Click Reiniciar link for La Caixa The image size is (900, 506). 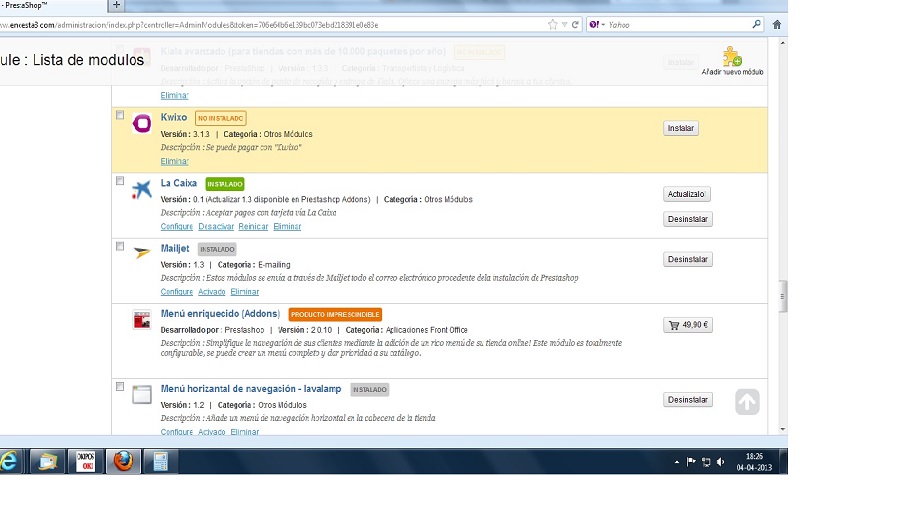[x=253, y=227]
